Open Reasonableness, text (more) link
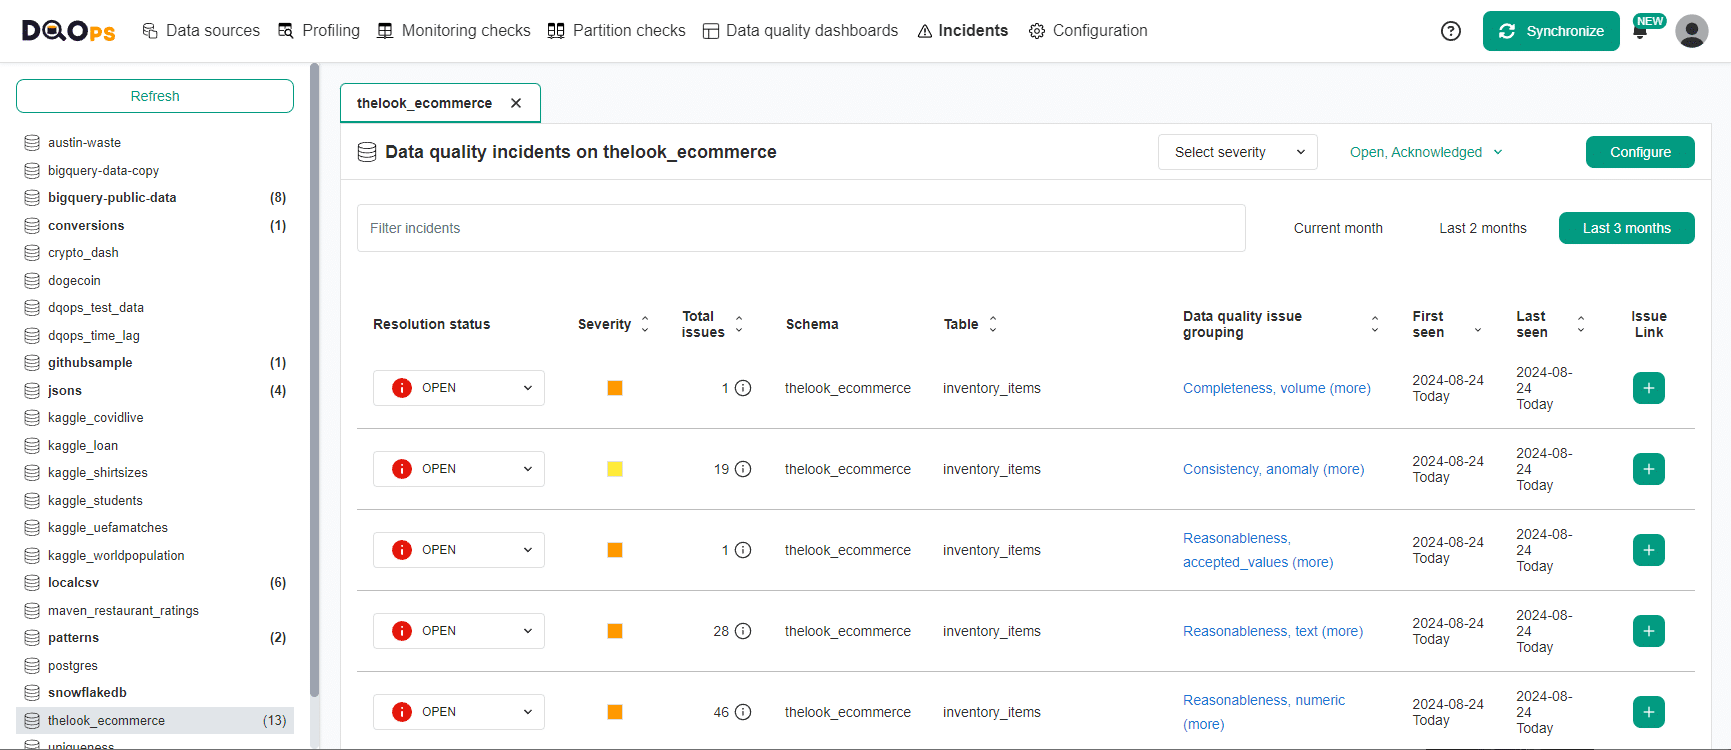Viewport: 1731px width, 750px height. [x=1273, y=631]
